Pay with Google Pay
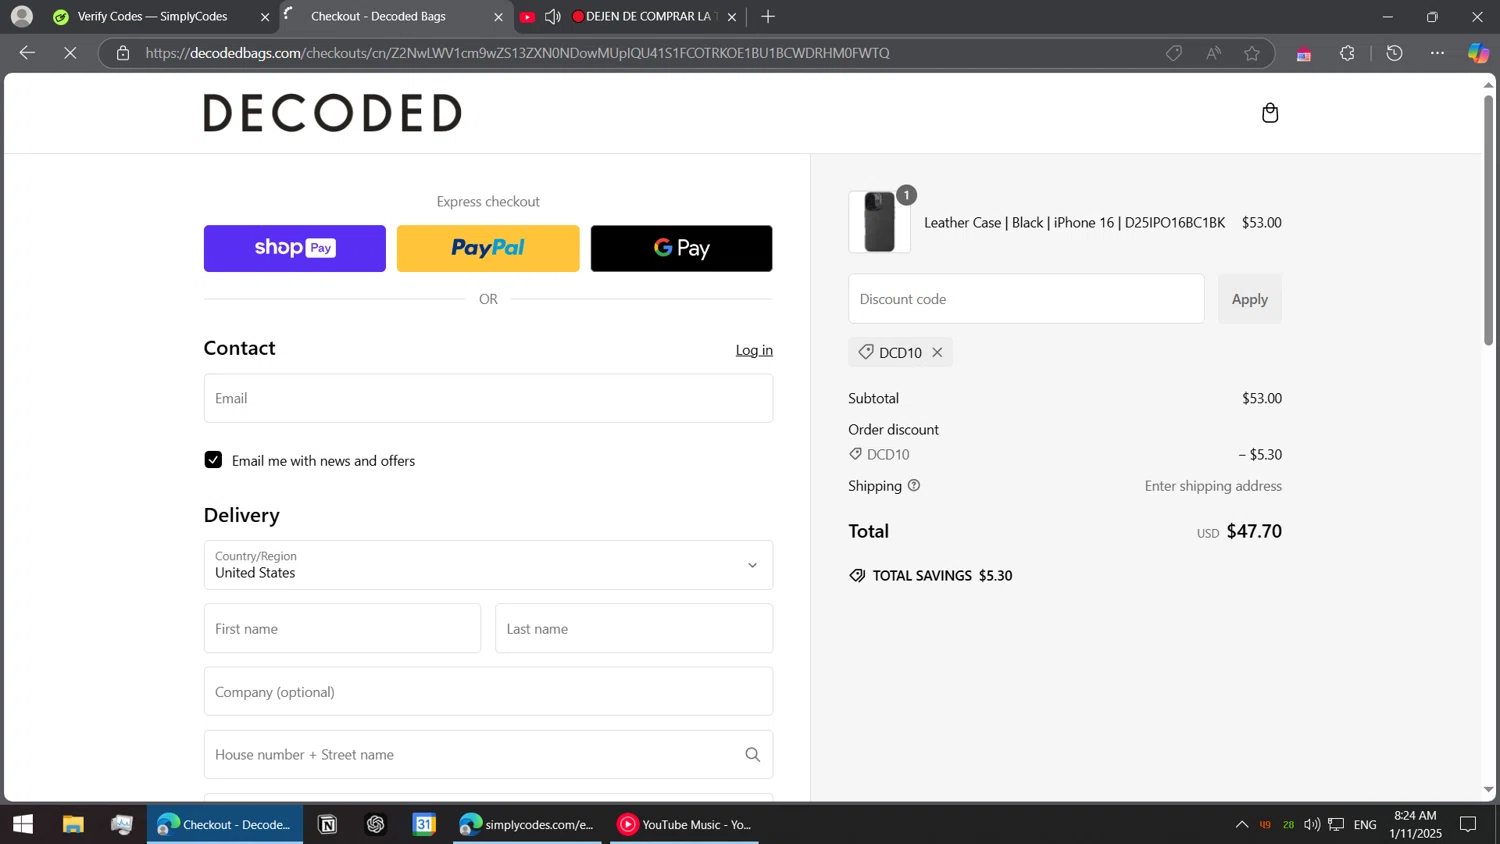Image resolution: width=1500 pixels, height=844 pixels. pyautogui.click(x=681, y=248)
